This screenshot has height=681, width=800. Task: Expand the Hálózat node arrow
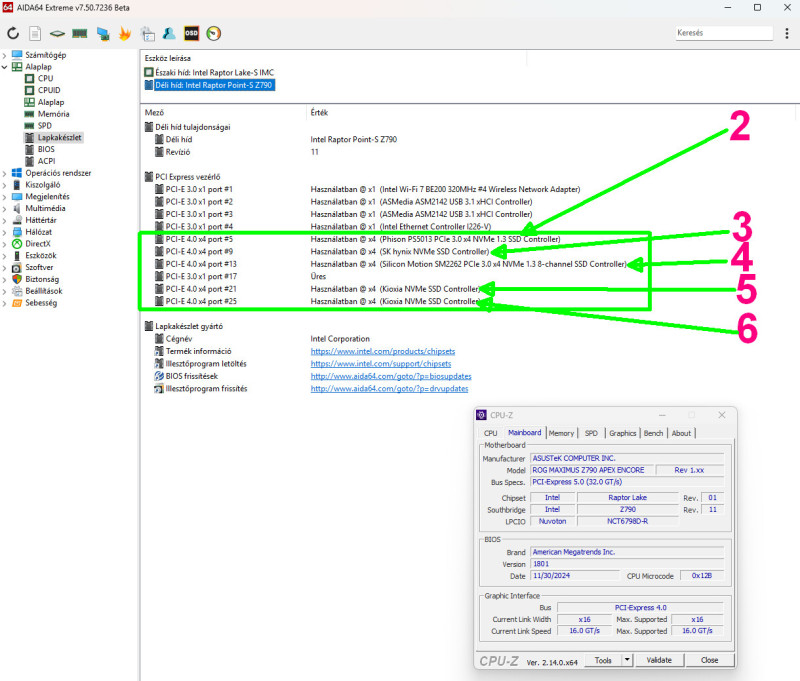pos(5,232)
